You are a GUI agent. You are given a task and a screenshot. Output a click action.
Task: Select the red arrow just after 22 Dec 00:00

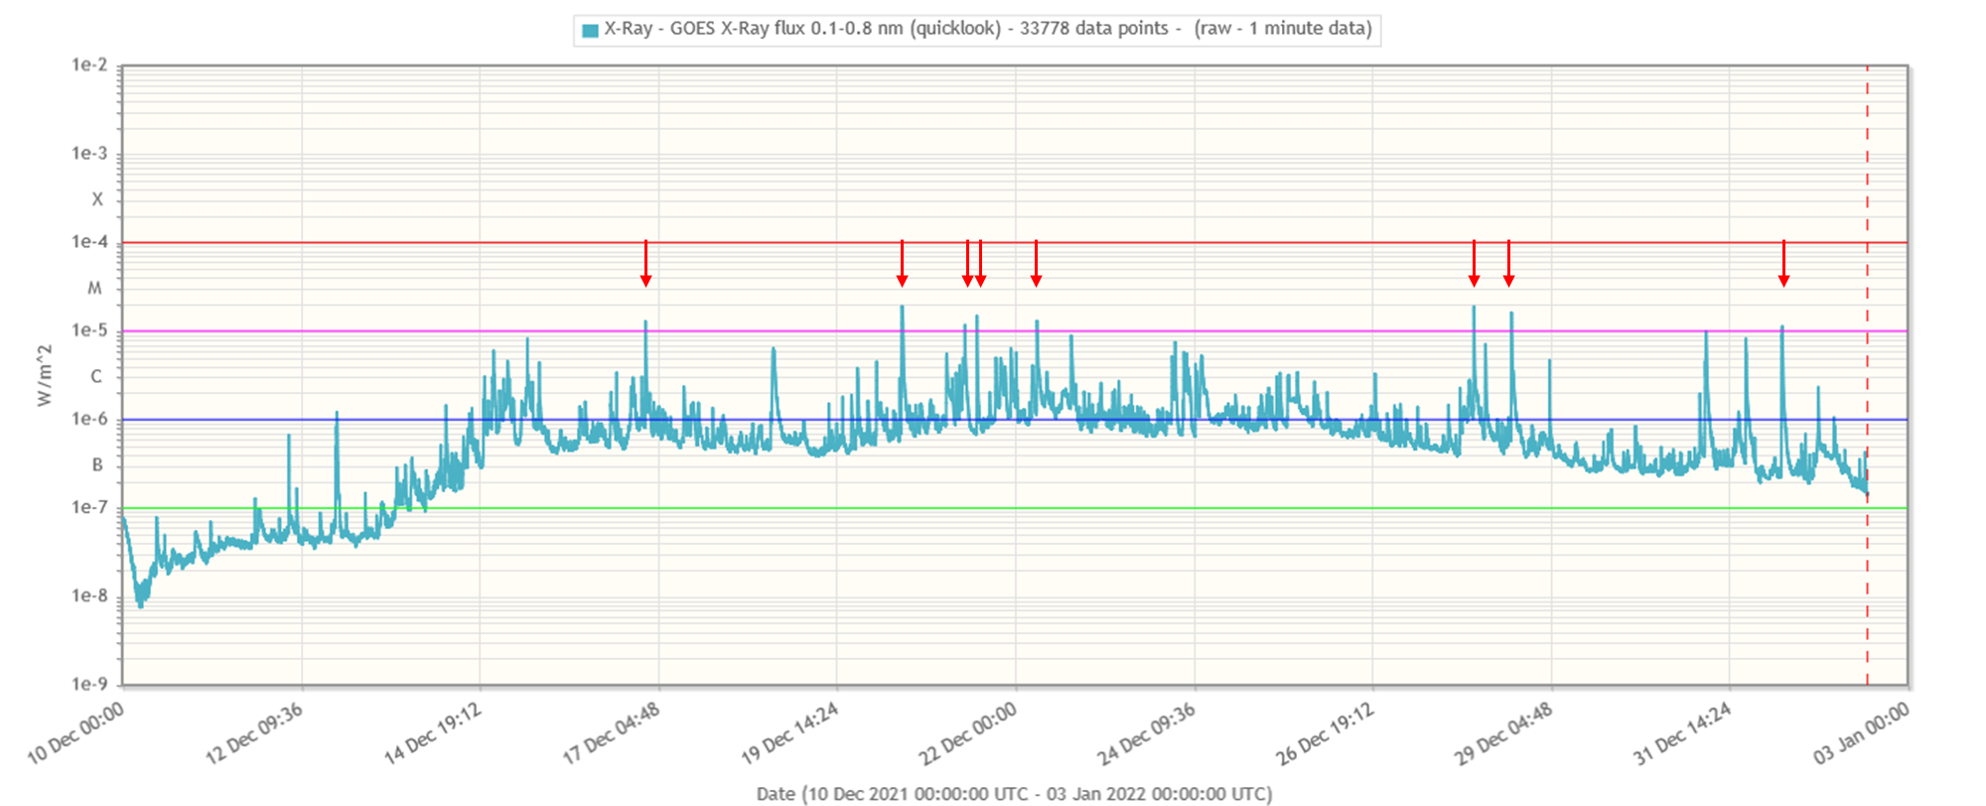1036,264
